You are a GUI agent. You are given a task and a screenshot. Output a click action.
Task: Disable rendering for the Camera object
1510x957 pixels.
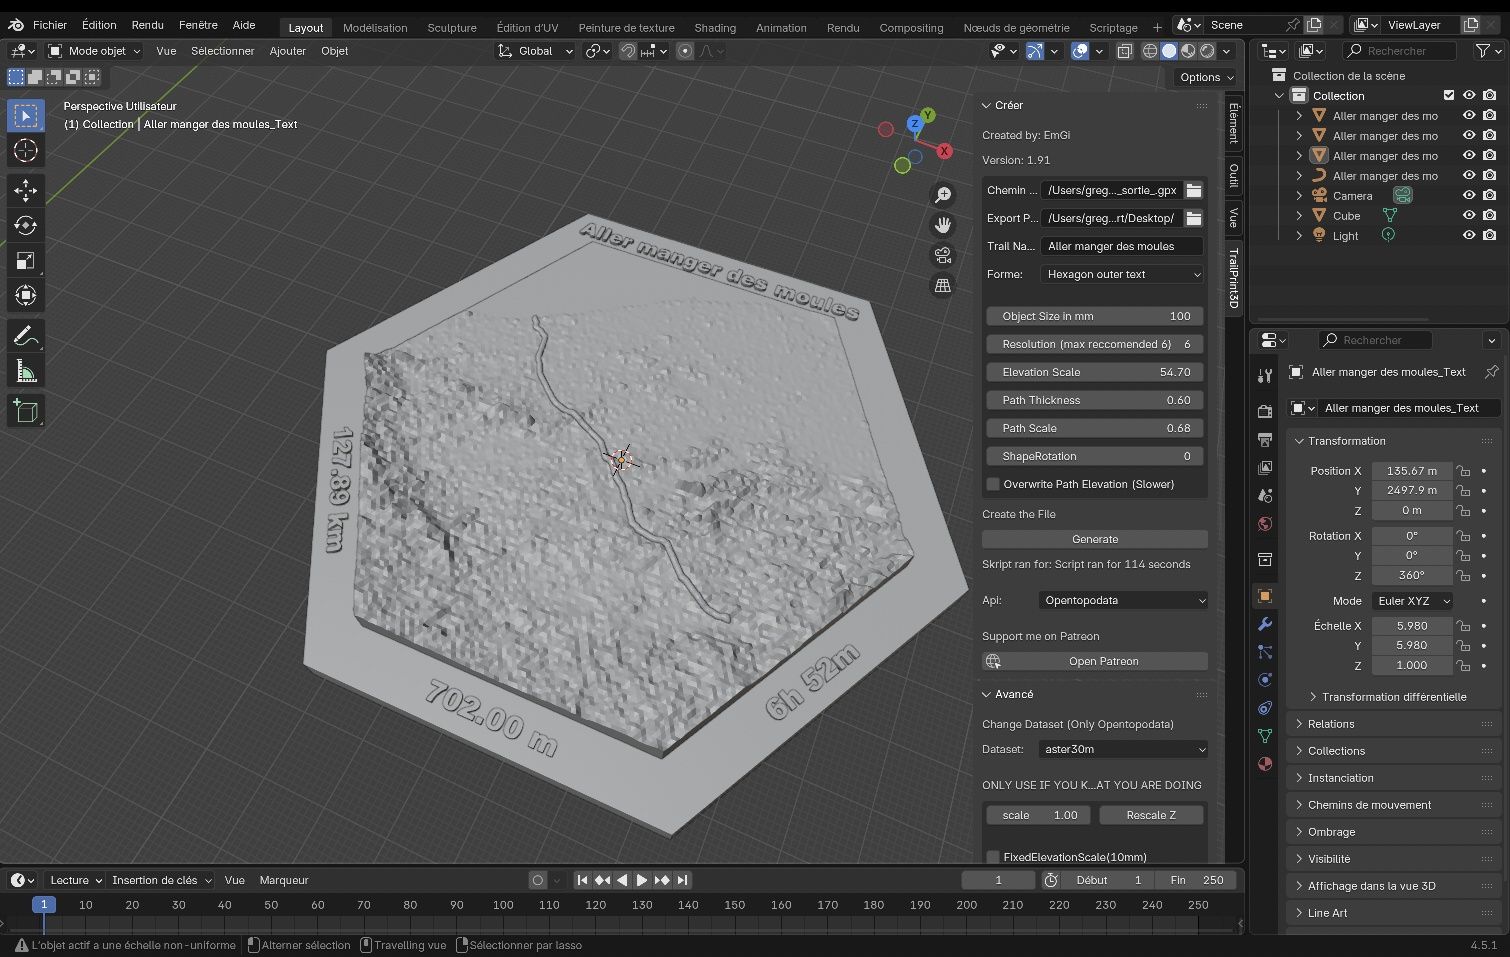(x=1490, y=195)
